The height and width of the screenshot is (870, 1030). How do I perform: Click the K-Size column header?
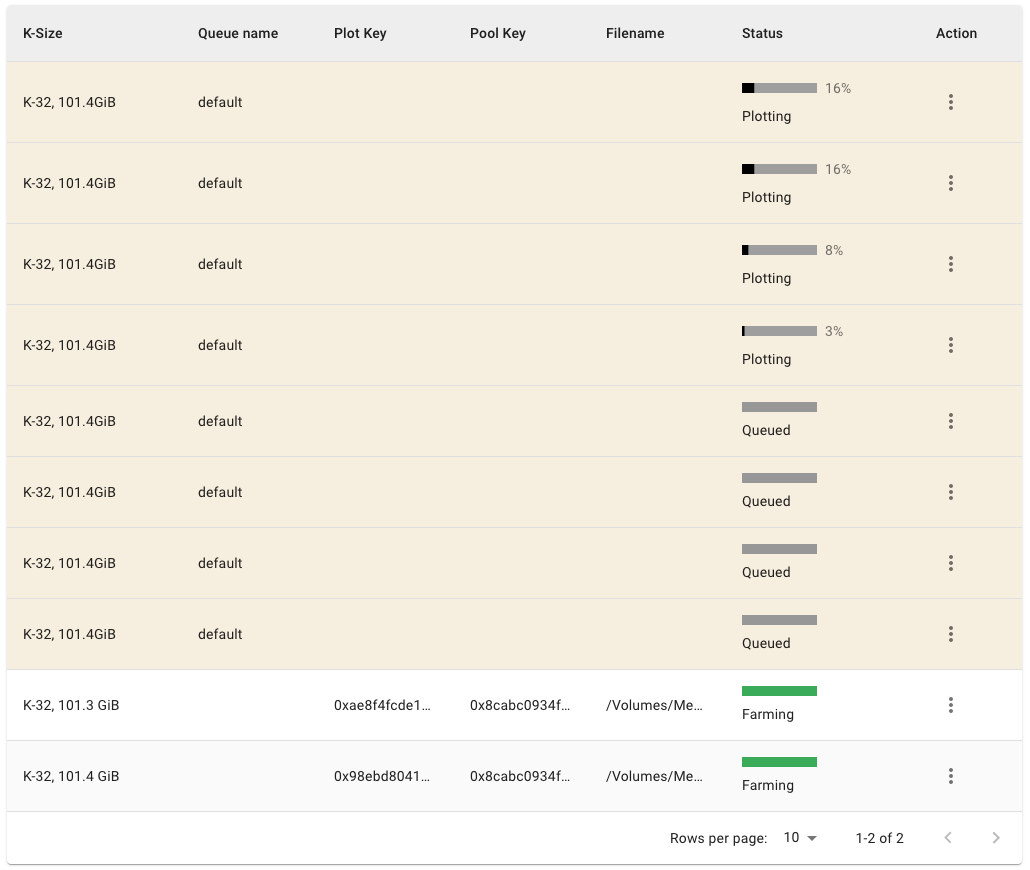tap(43, 33)
